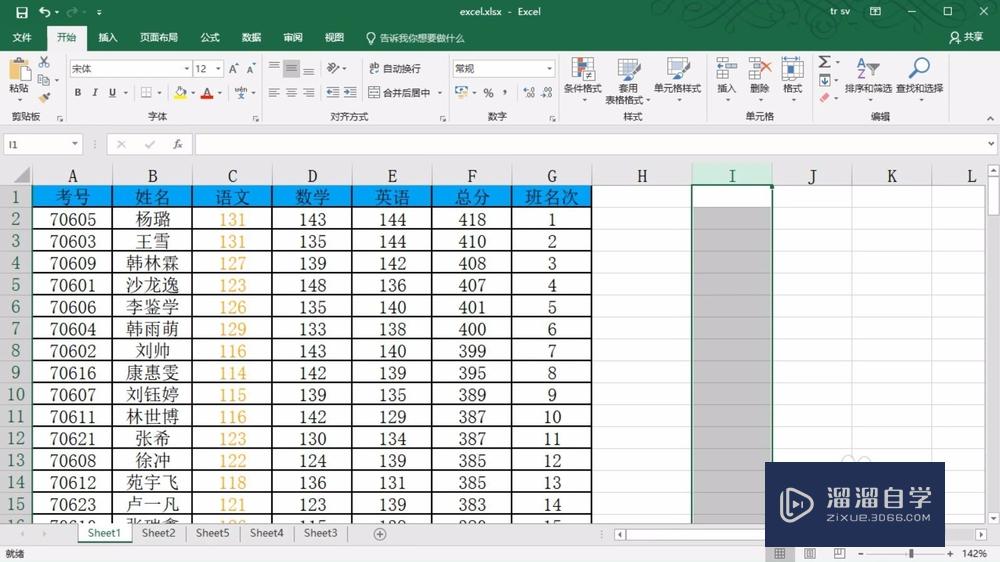1000x562 pixels.
Task: Collapse the ribbon with chevron
Action: [x=990, y=119]
